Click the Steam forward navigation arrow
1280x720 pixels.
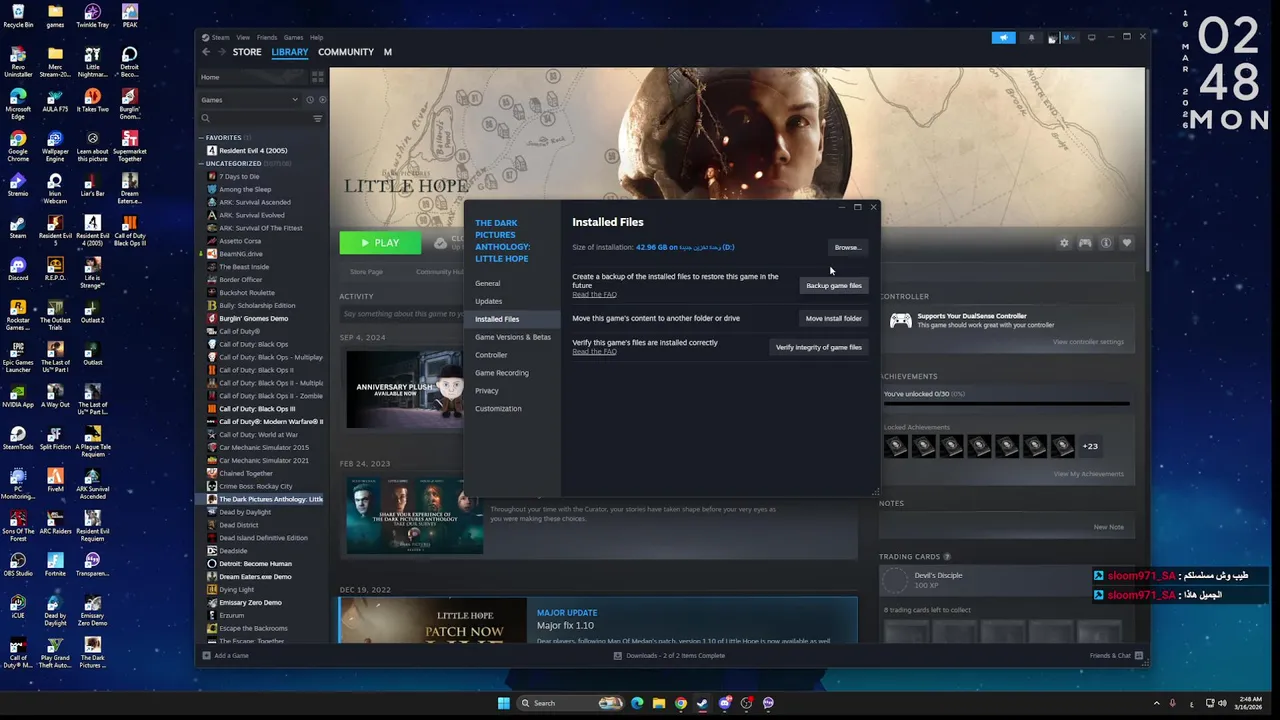(x=221, y=52)
